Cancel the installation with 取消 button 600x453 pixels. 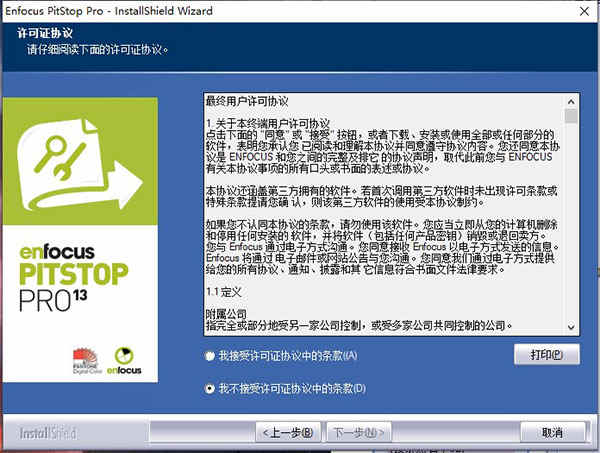[553, 432]
